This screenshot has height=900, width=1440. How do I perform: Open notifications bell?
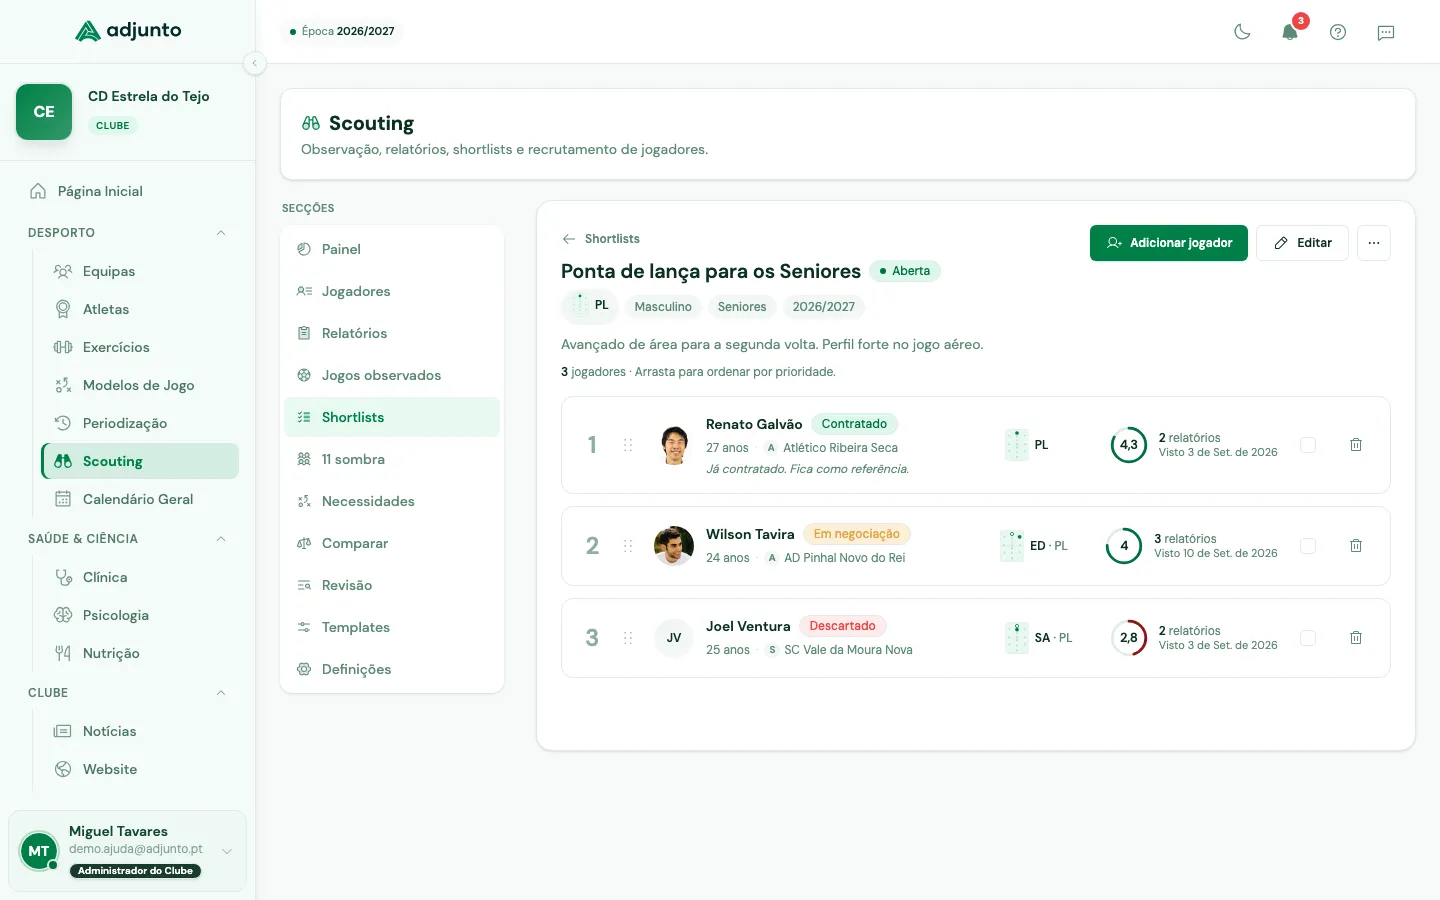click(x=1290, y=32)
